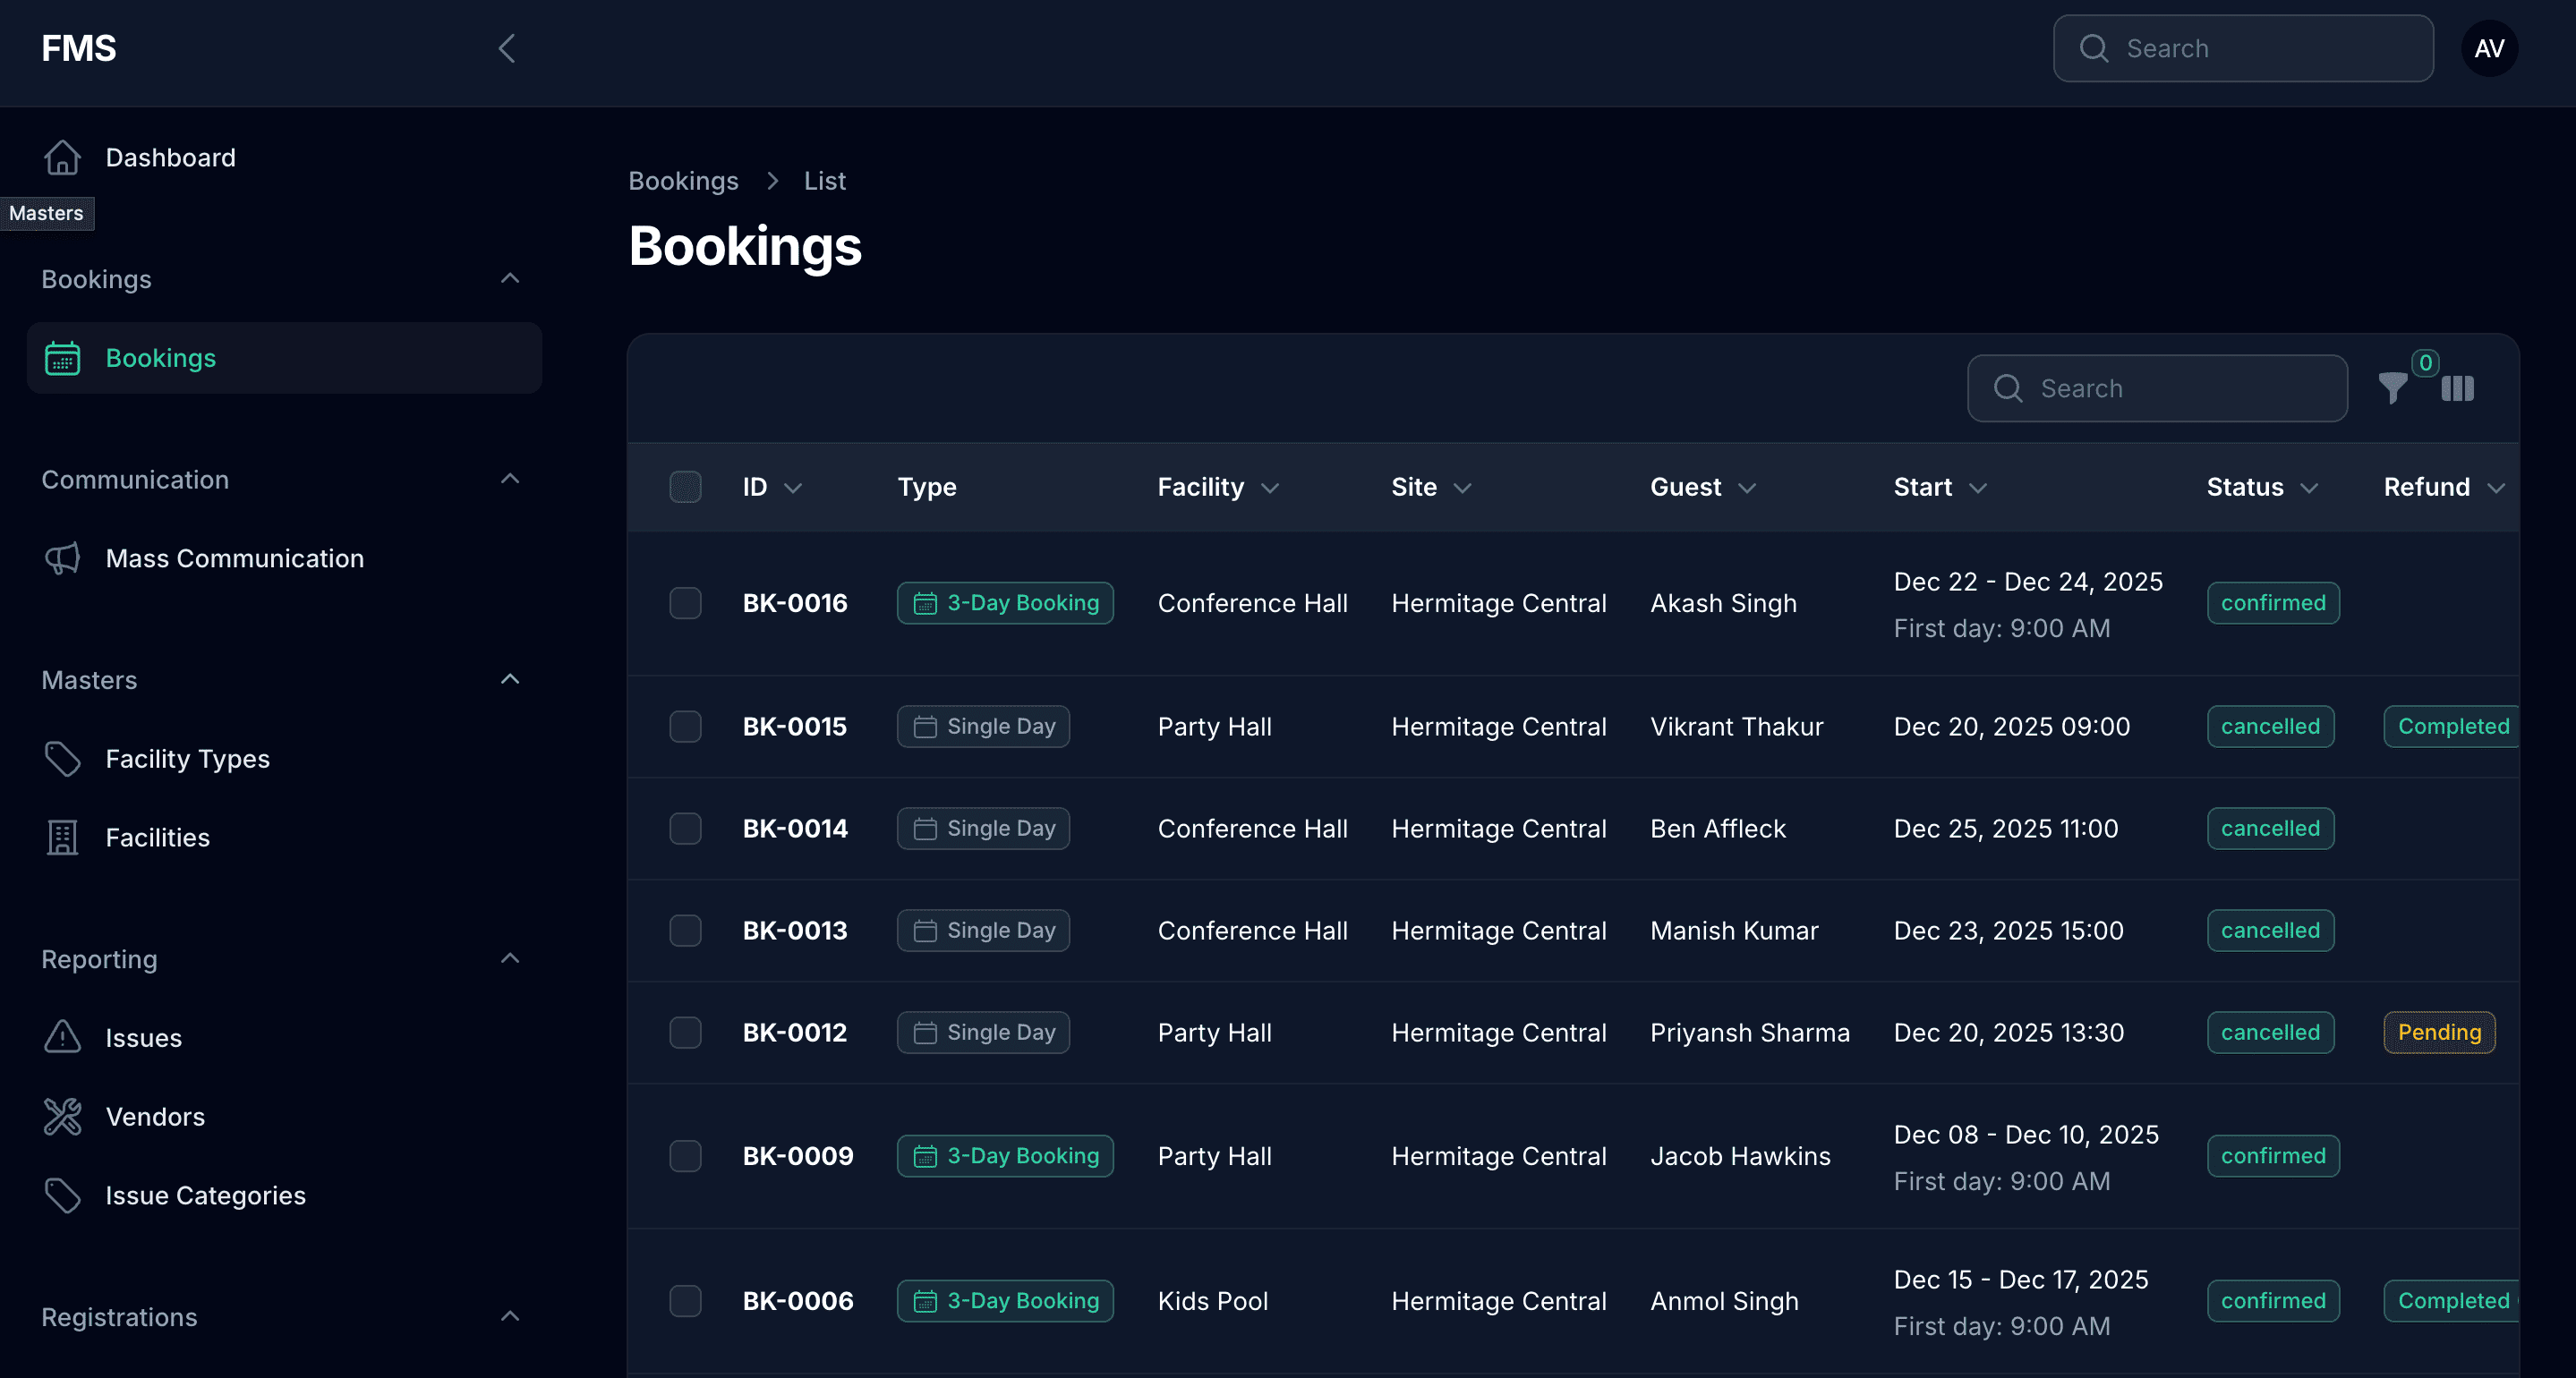Collapse the Bookings sidebar section
This screenshot has height=1378, width=2576.
pyautogui.click(x=510, y=278)
